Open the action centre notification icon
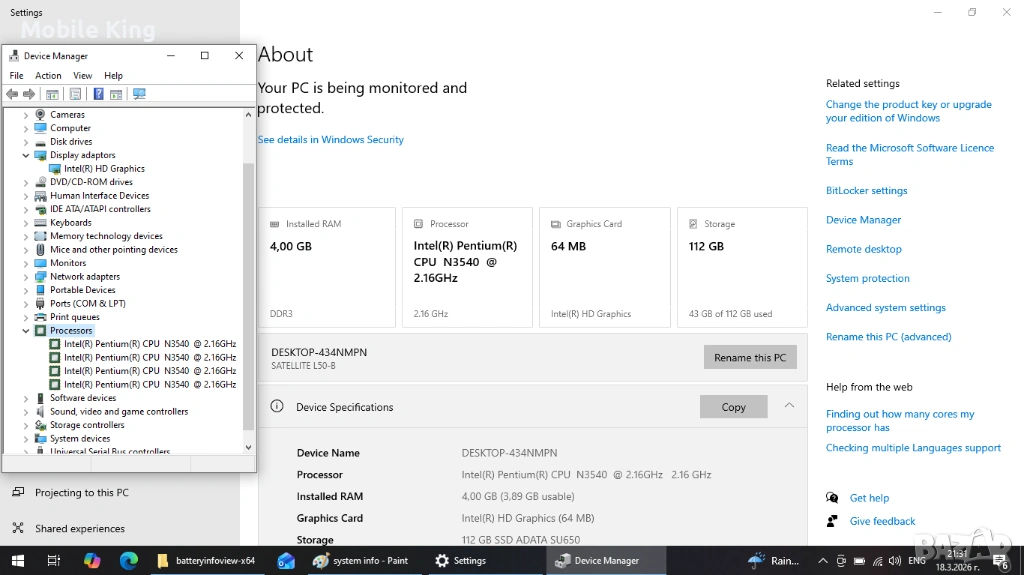Image resolution: width=1024 pixels, height=575 pixels. click(x=999, y=561)
